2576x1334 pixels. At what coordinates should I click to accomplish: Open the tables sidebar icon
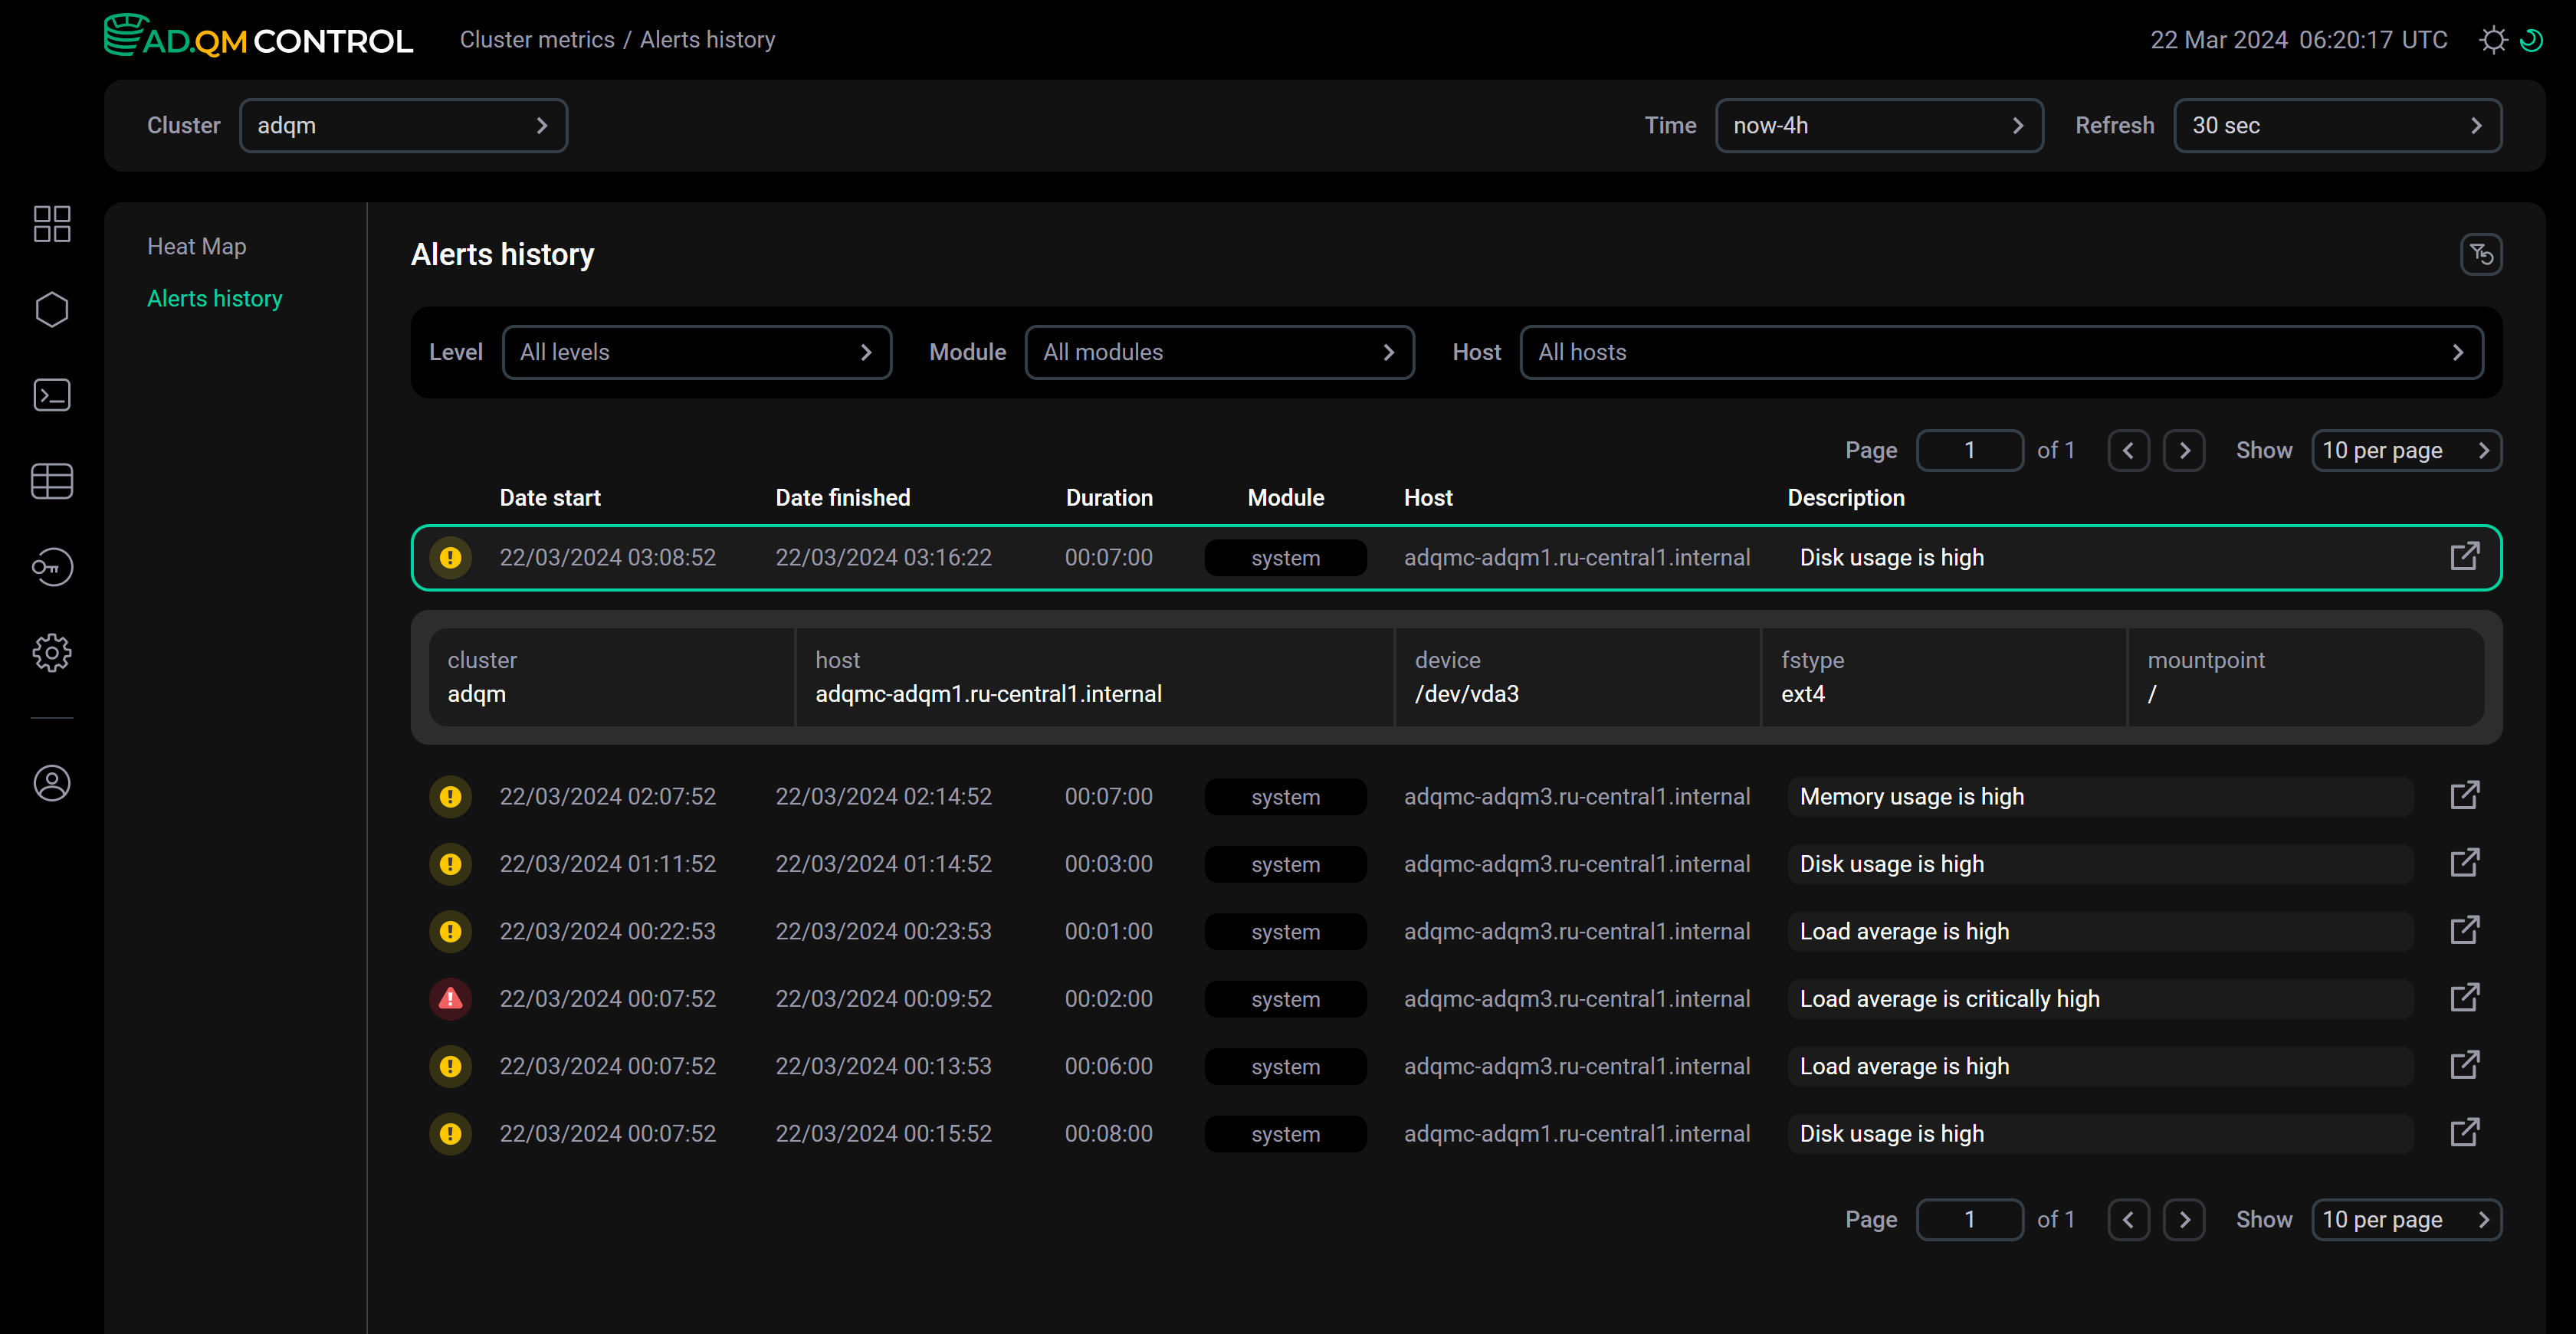point(52,481)
